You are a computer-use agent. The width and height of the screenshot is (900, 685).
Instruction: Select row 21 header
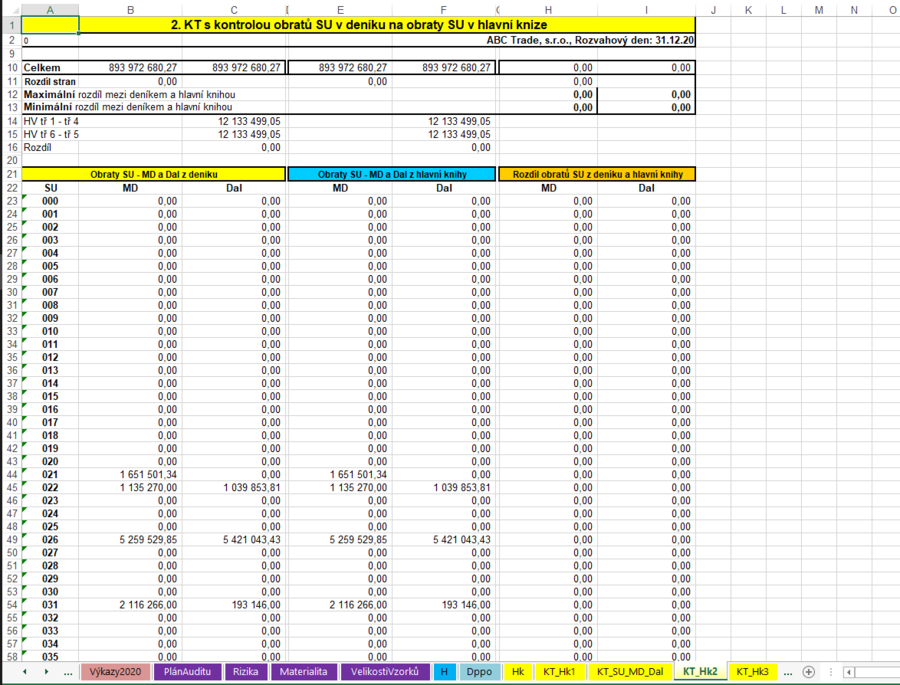tap(10, 174)
